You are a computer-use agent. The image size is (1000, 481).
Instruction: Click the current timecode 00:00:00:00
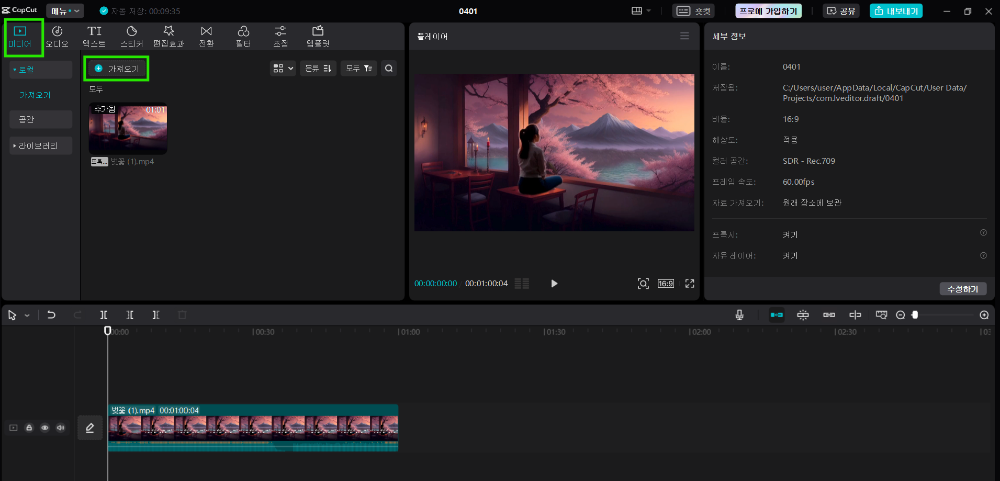[x=436, y=283]
